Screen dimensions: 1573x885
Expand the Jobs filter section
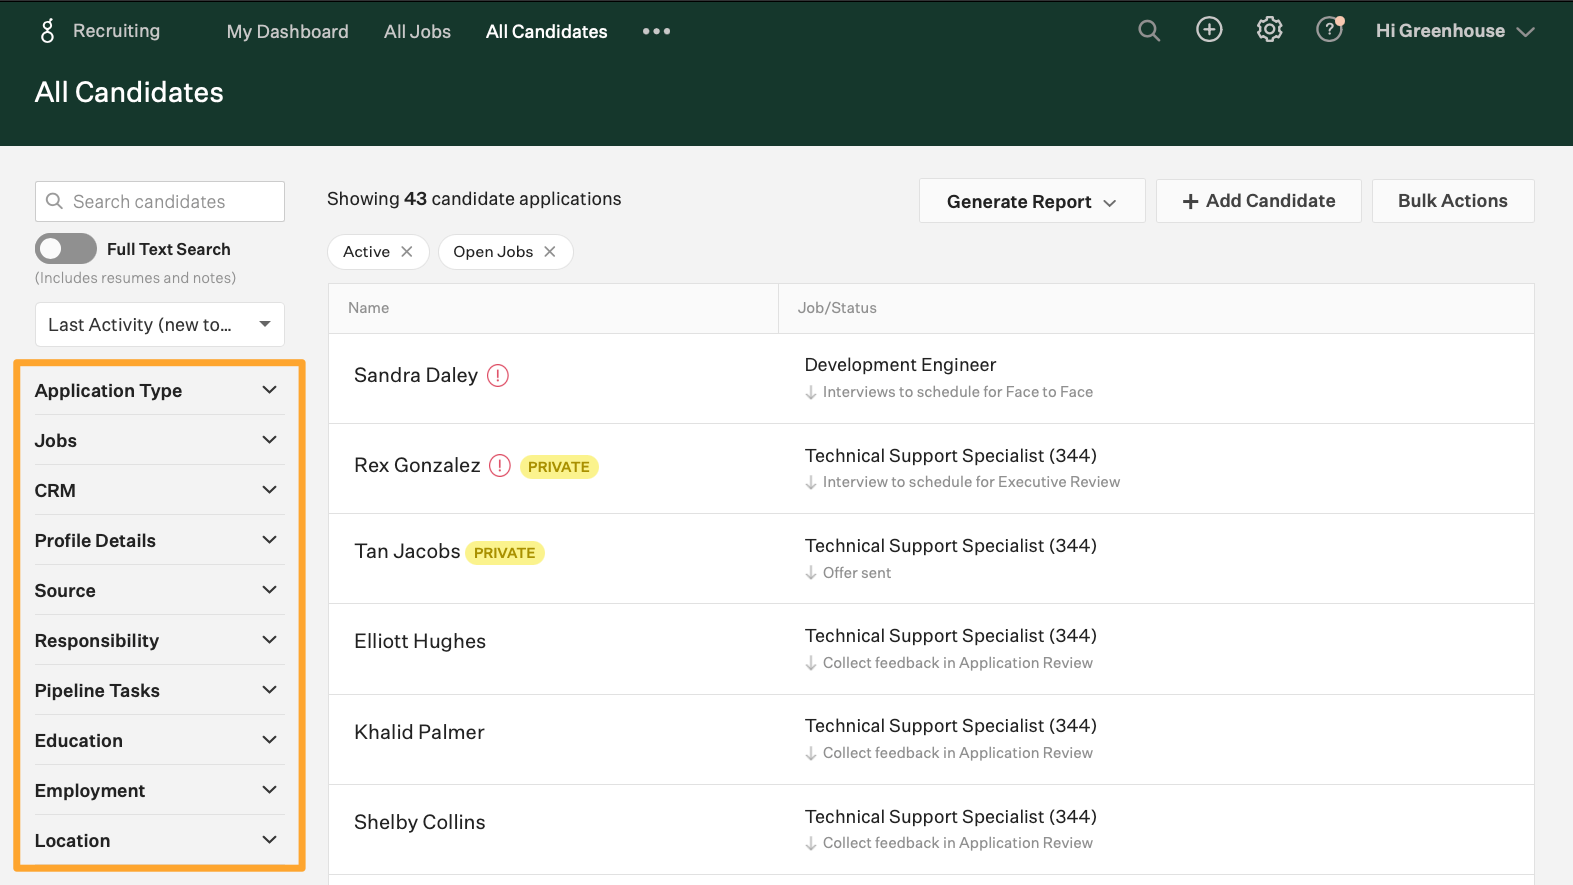(159, 440)
